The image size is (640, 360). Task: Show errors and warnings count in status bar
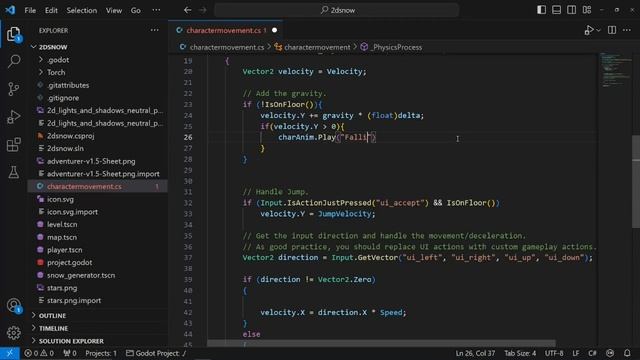pyautogui.click(x=39, y=353)
